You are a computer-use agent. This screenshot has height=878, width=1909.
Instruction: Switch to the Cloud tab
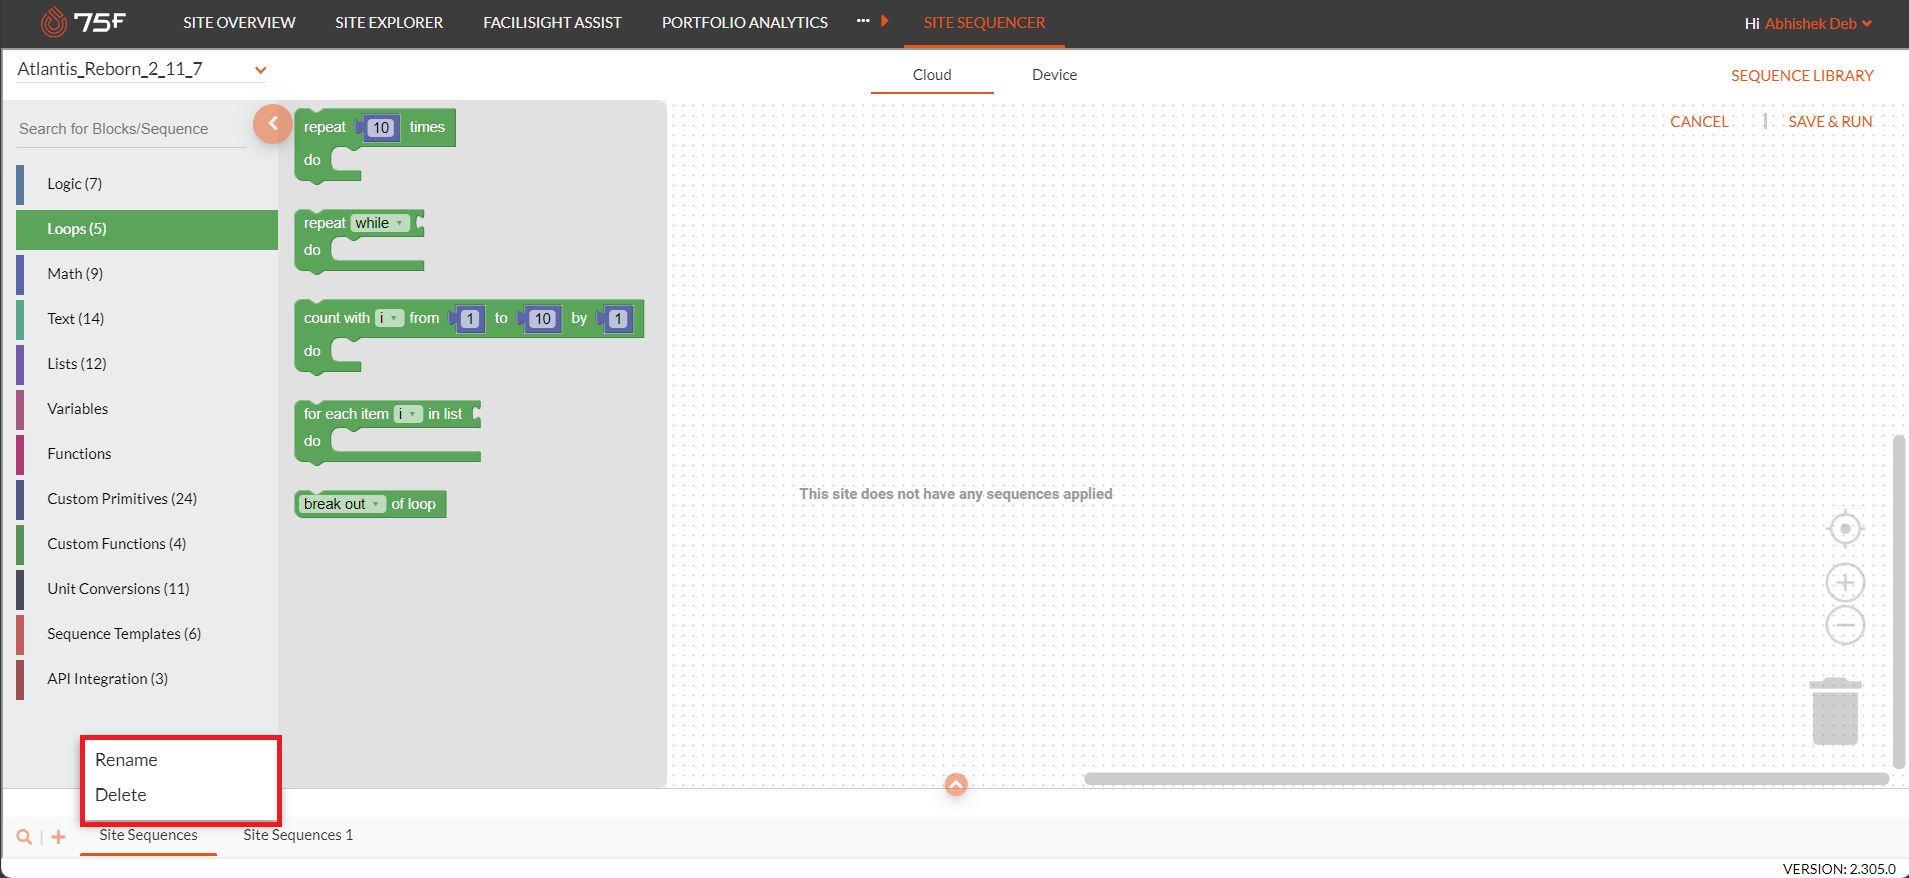[x=932, y=75]
